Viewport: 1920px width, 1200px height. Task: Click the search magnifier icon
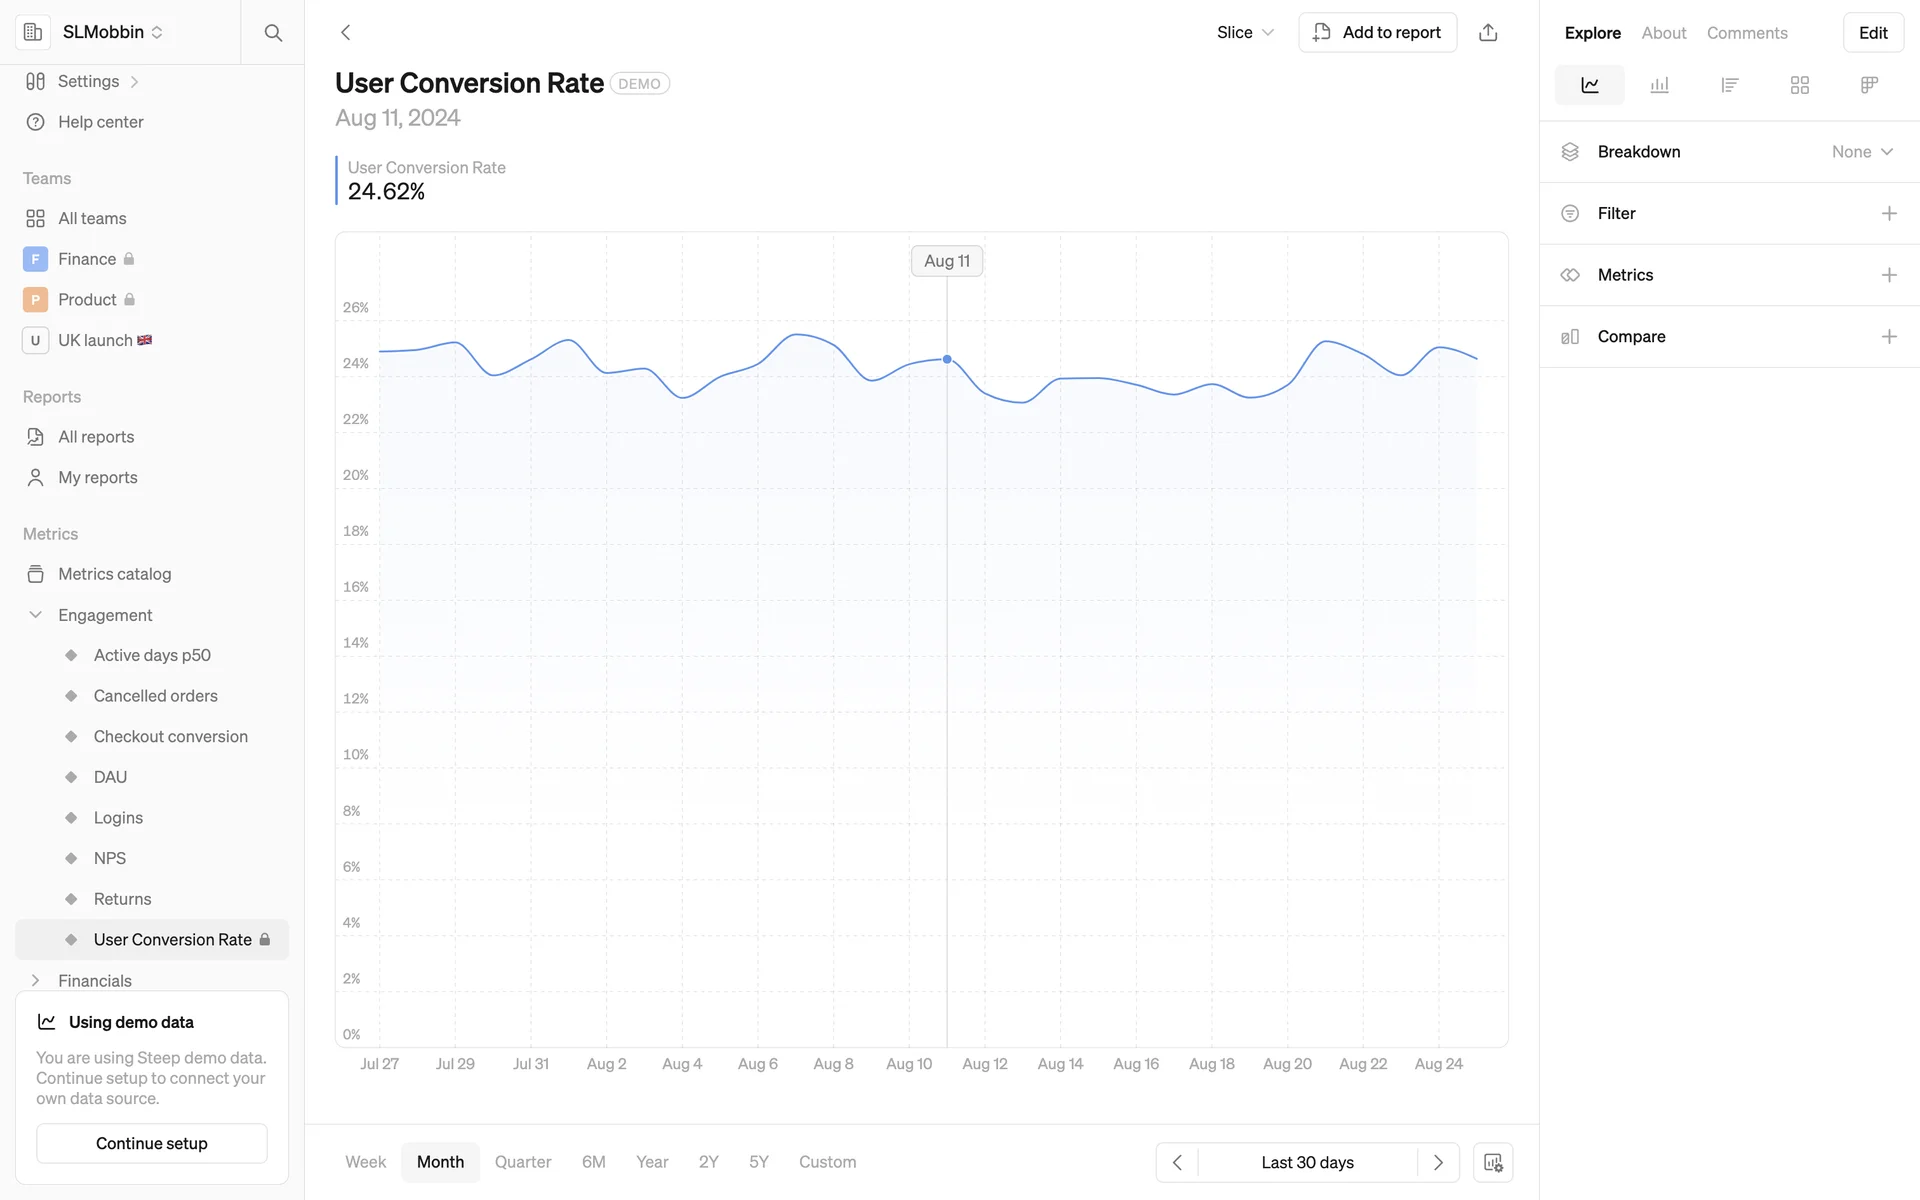(x=273, y=33)
